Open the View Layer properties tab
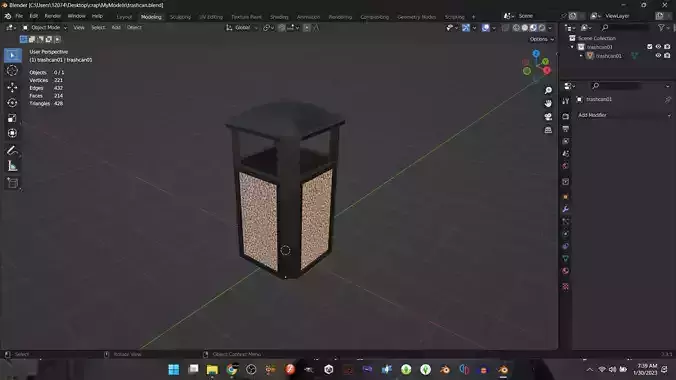This screenshot has width=676, height=380. pyautogui.click(x=566, y=141)
